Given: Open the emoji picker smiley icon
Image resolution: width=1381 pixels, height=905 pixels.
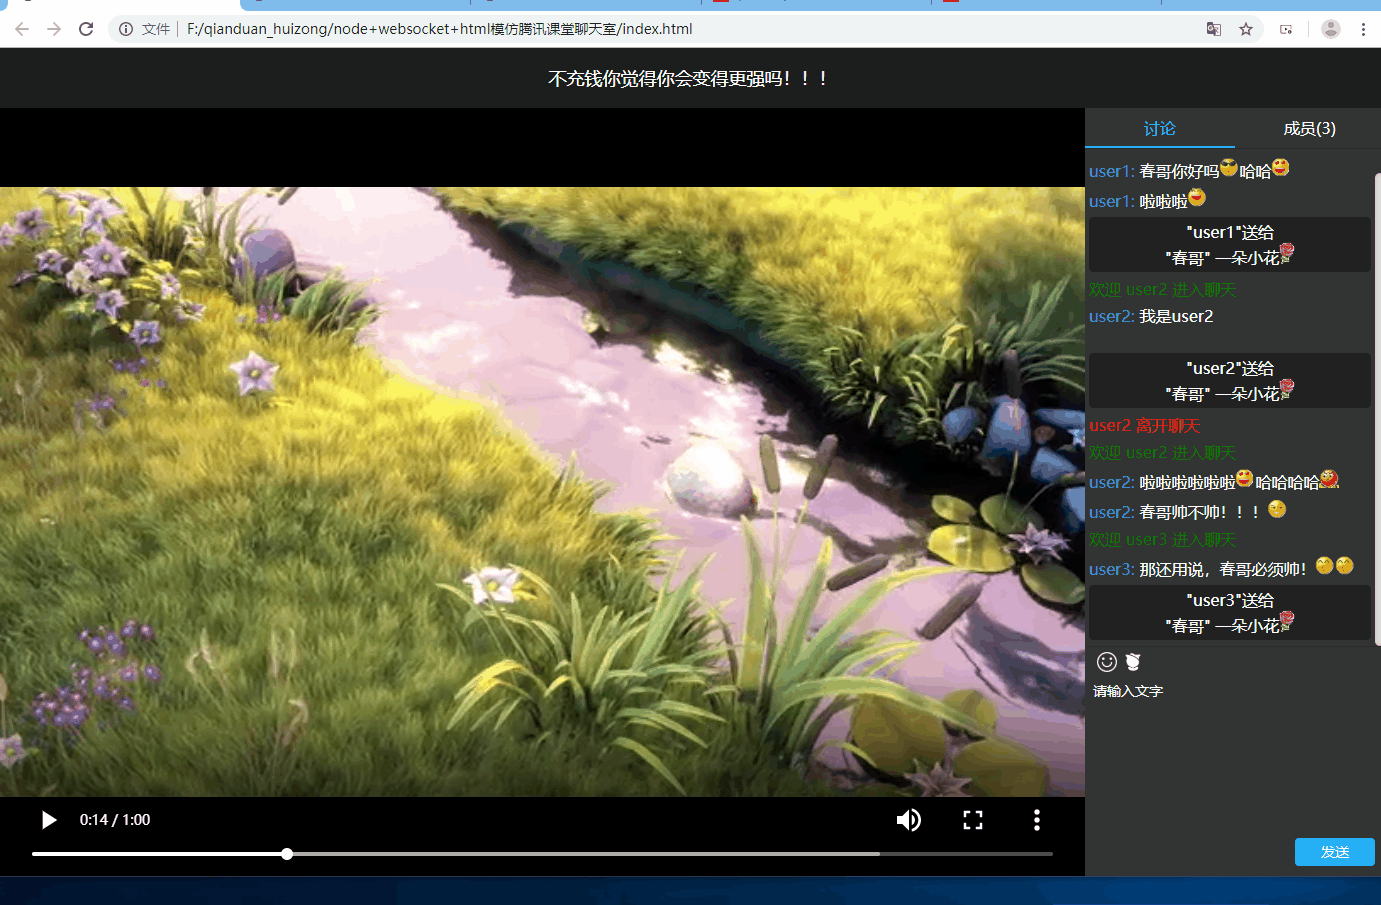Looking at the screenshot, I should coord(1106,662).
